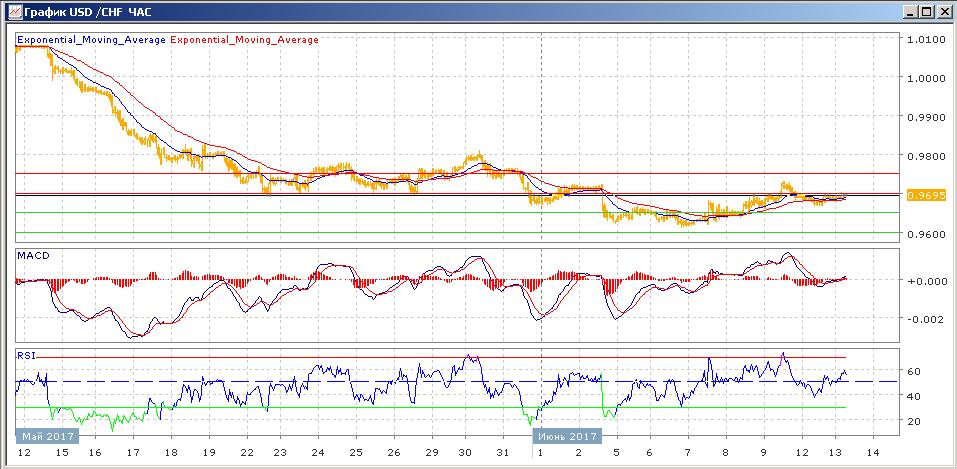Click the MACD indicator panel label
Image resolution: width=957 pixels, height=469 pixels.
coord(34,255)
